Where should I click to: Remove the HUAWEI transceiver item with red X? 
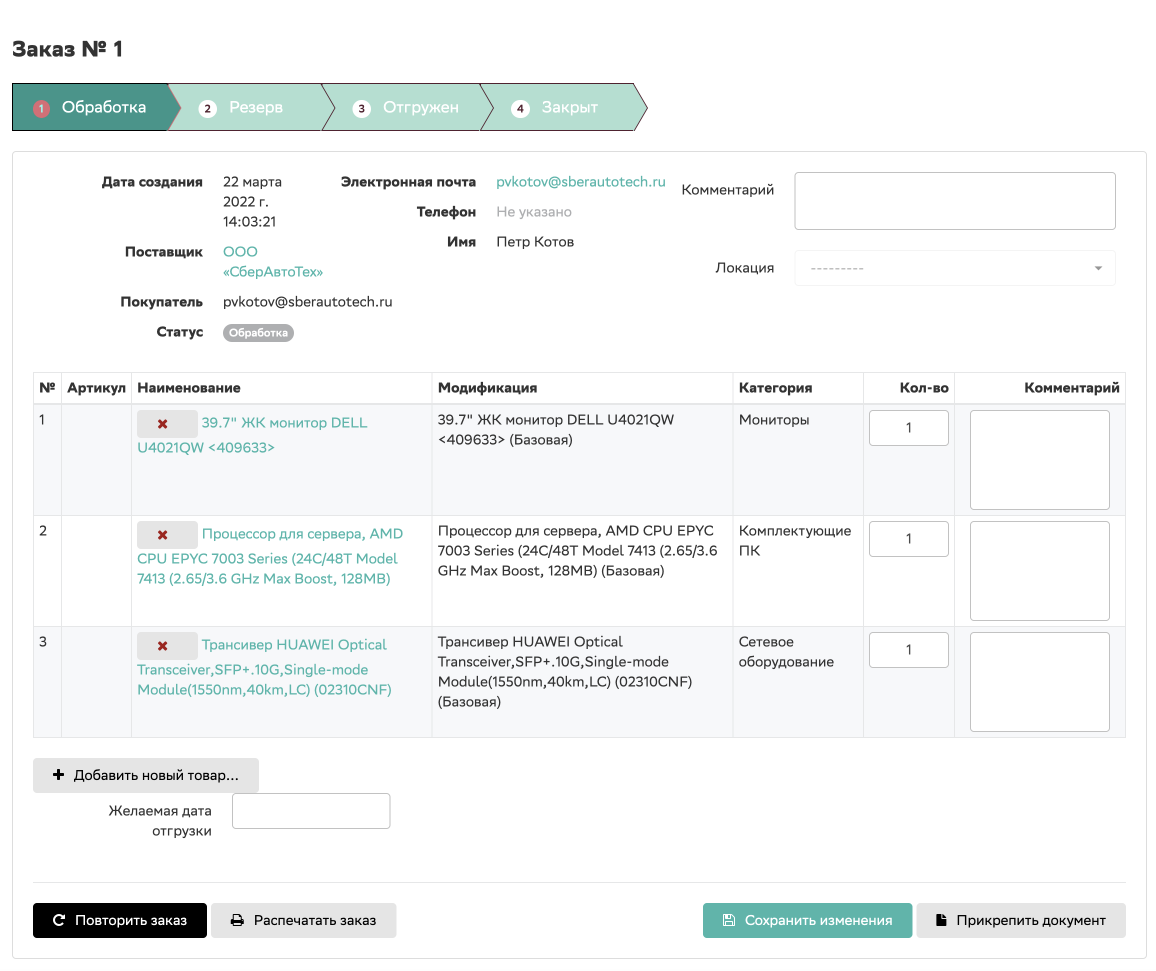point(163,645)
